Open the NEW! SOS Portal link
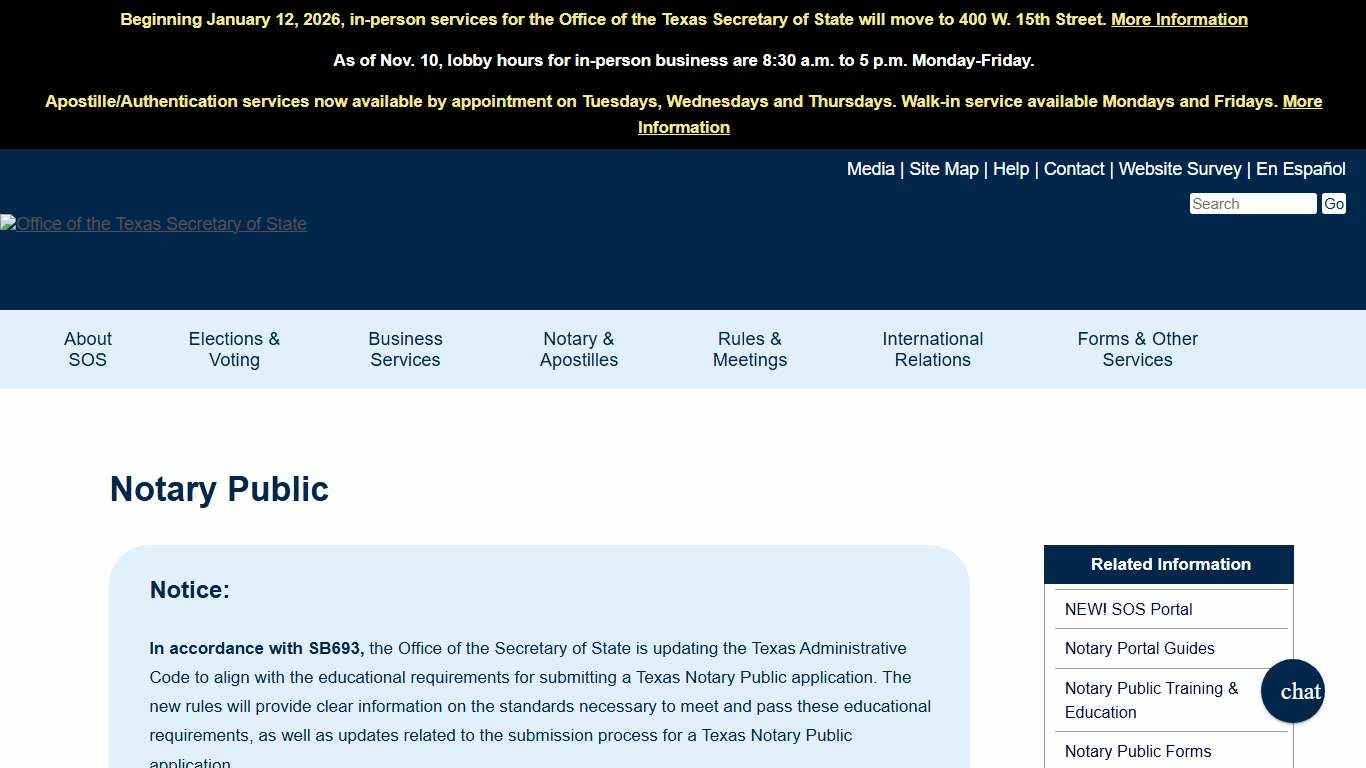This screenshot has width=1366, height=768. pyautogui.click(x=1128, y=609)
